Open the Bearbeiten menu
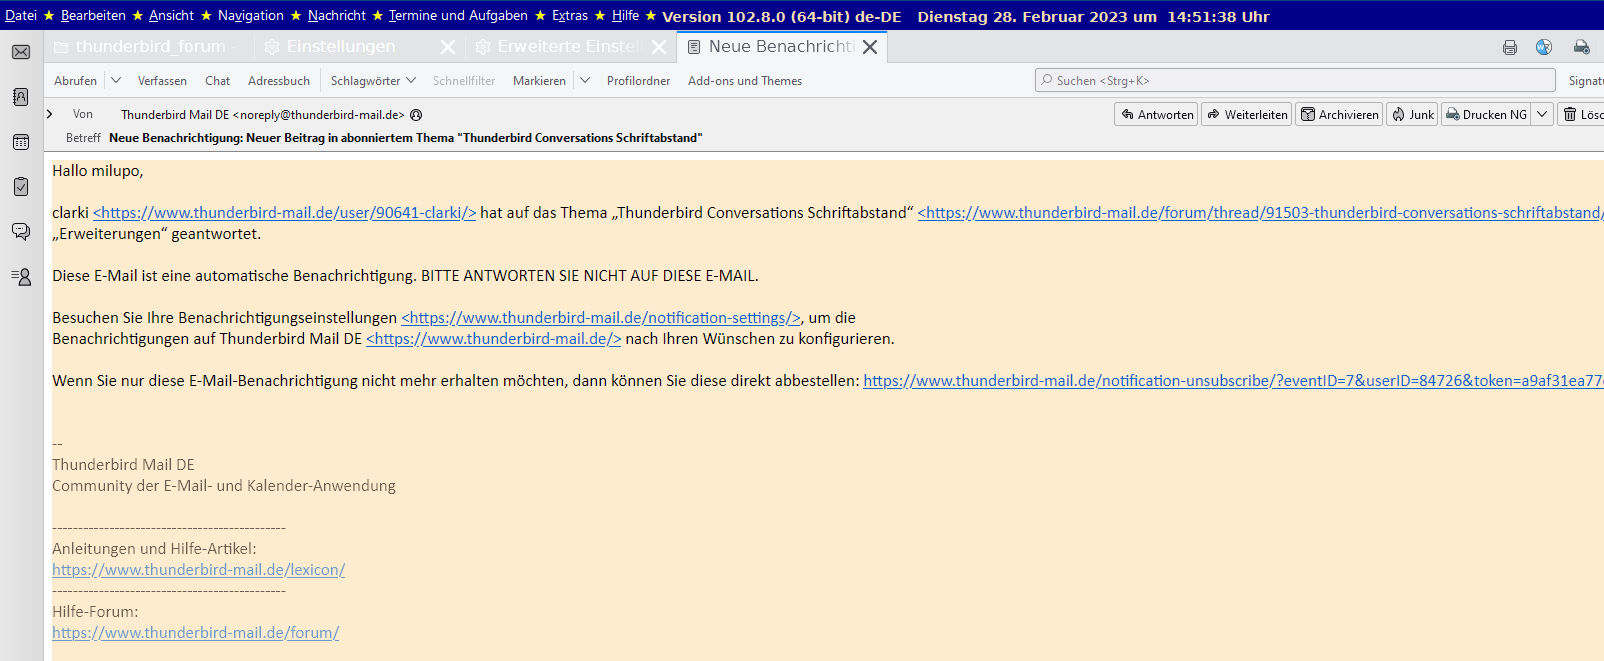1604x661 pixels. (x=93, y=15)
